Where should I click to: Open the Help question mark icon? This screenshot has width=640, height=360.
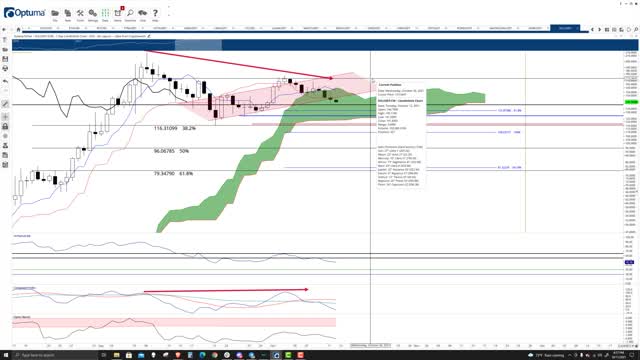click(x=155, y=13)
